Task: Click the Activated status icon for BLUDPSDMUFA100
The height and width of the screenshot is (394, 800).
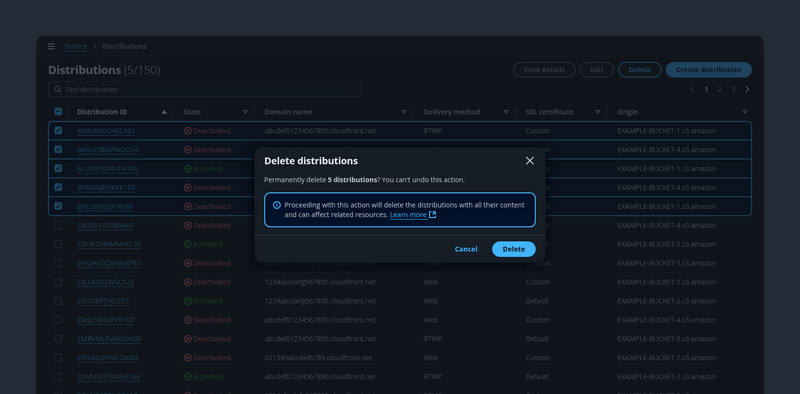Action: (187, 168)
